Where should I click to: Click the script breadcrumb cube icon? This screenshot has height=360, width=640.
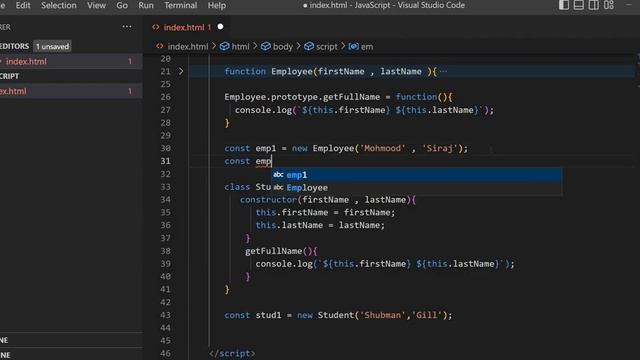(x=309, y=46)
